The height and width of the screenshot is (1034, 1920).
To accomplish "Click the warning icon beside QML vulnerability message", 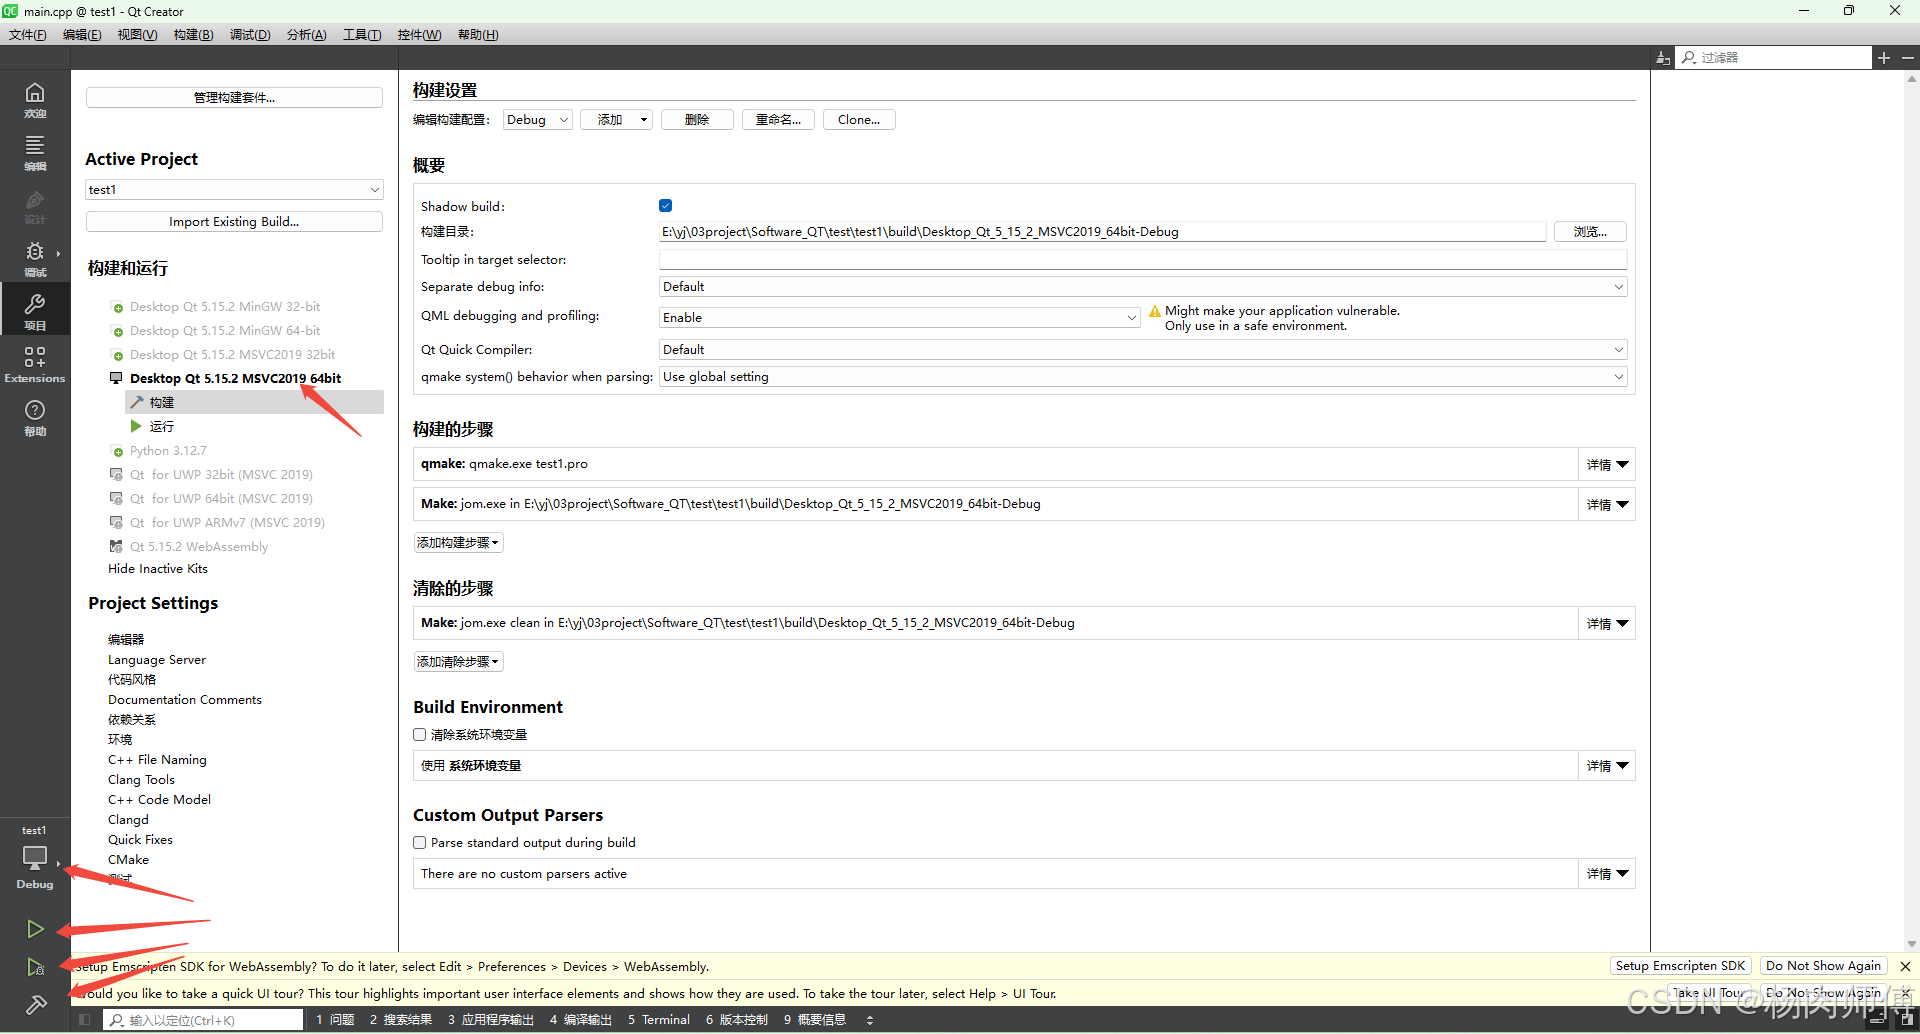I will [1155, 311].
